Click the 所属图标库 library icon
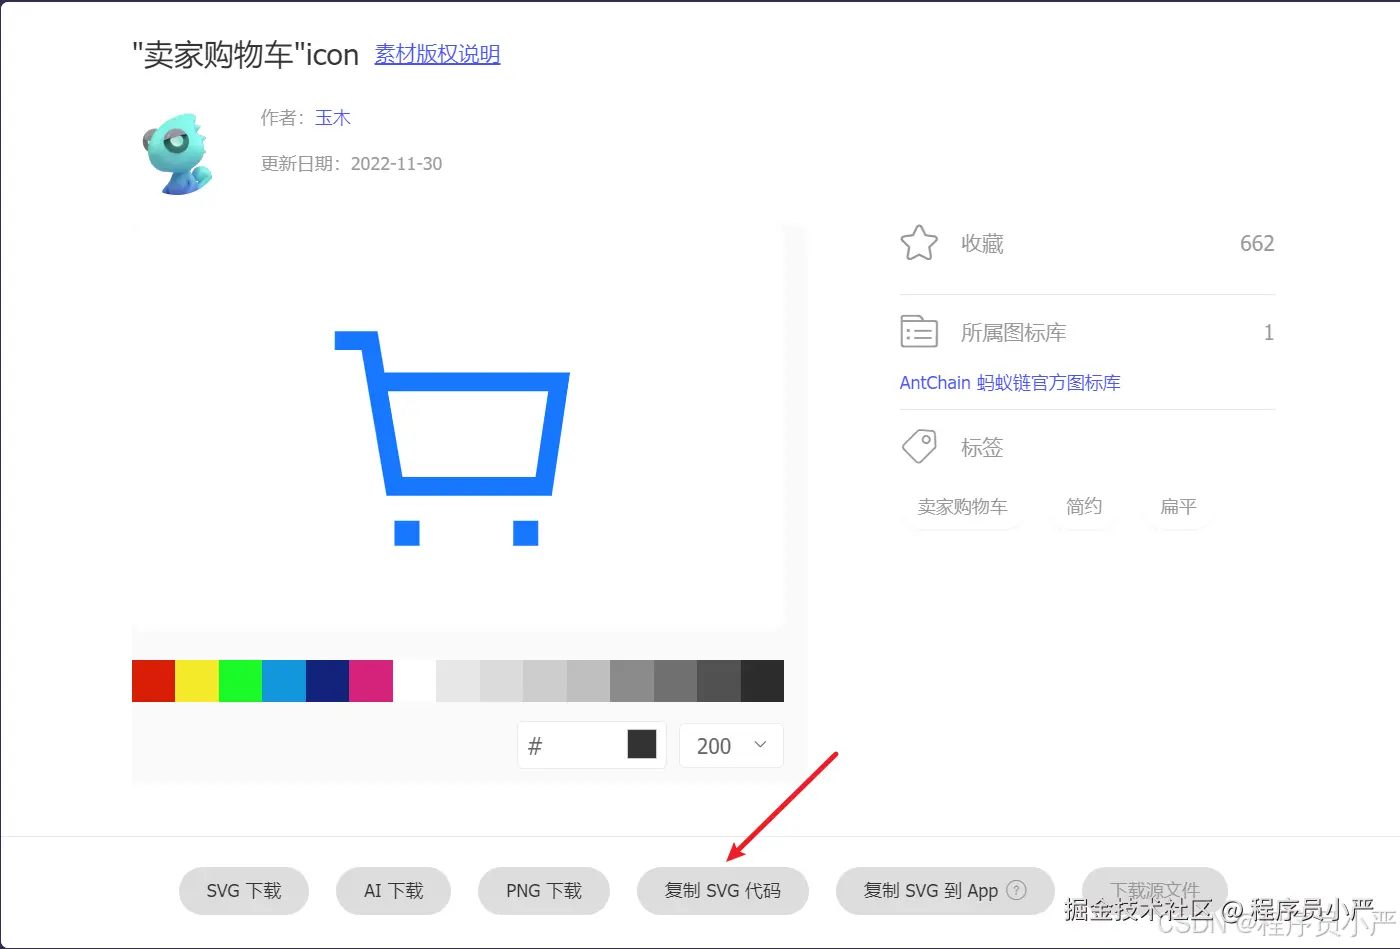The image size is (1400, 949). (x=919, y=332)
